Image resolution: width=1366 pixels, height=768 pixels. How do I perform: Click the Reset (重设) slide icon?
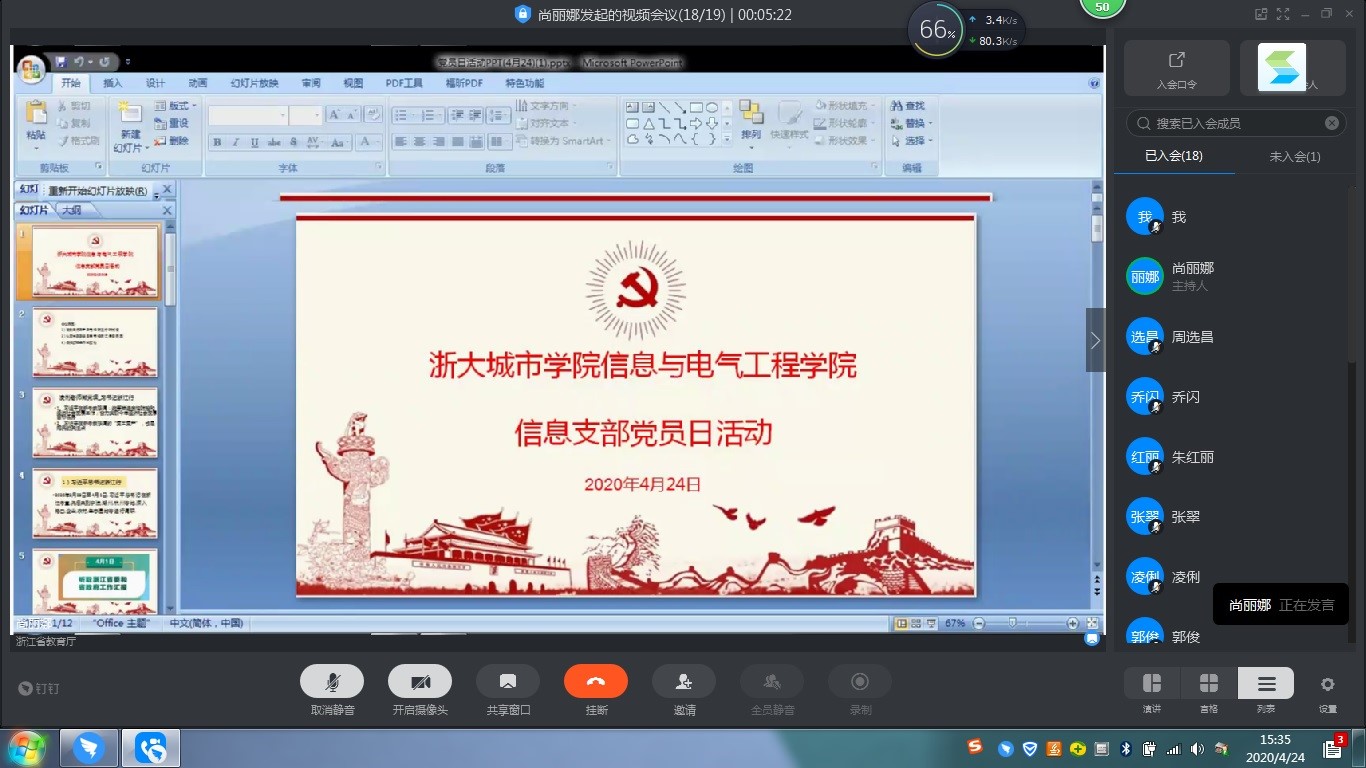point(160,123)
